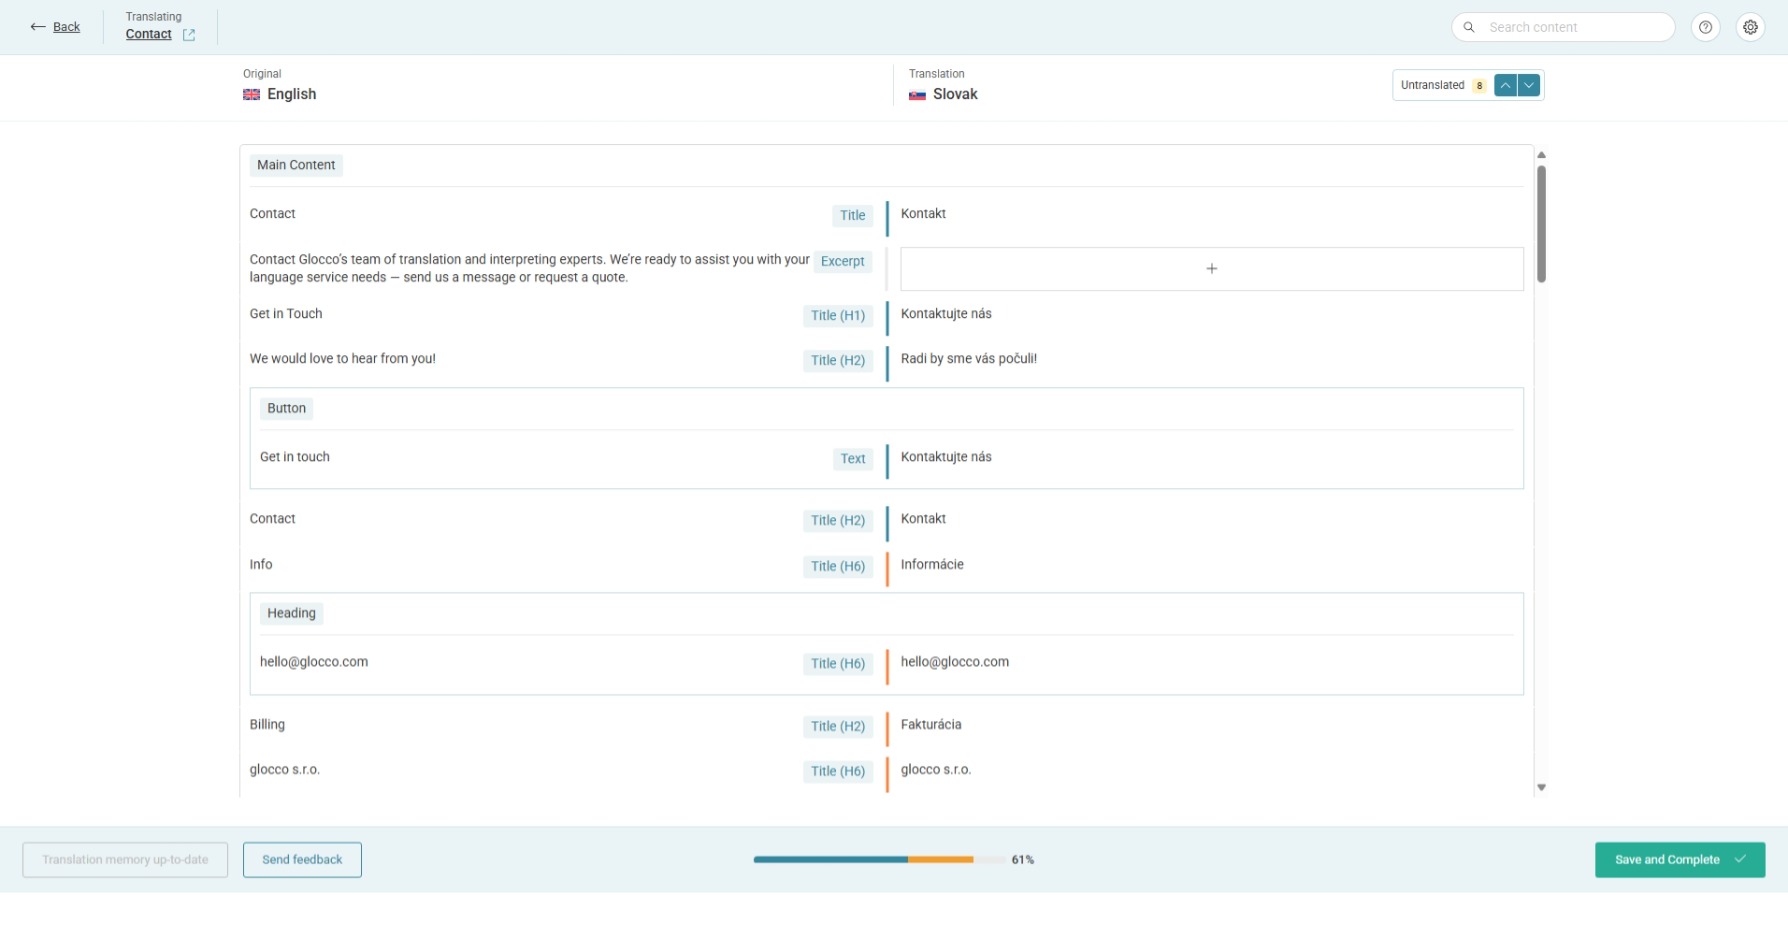Select the Heading section label
The height and width of the screenshot is (942, 1788).
point(291,613)
